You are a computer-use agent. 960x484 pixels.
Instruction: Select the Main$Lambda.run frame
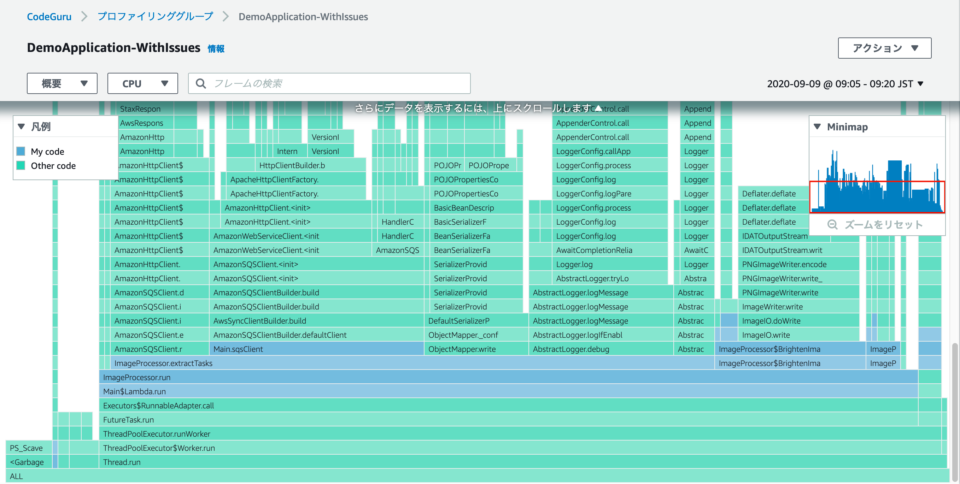pyautogui.click(x=508, y=392)
